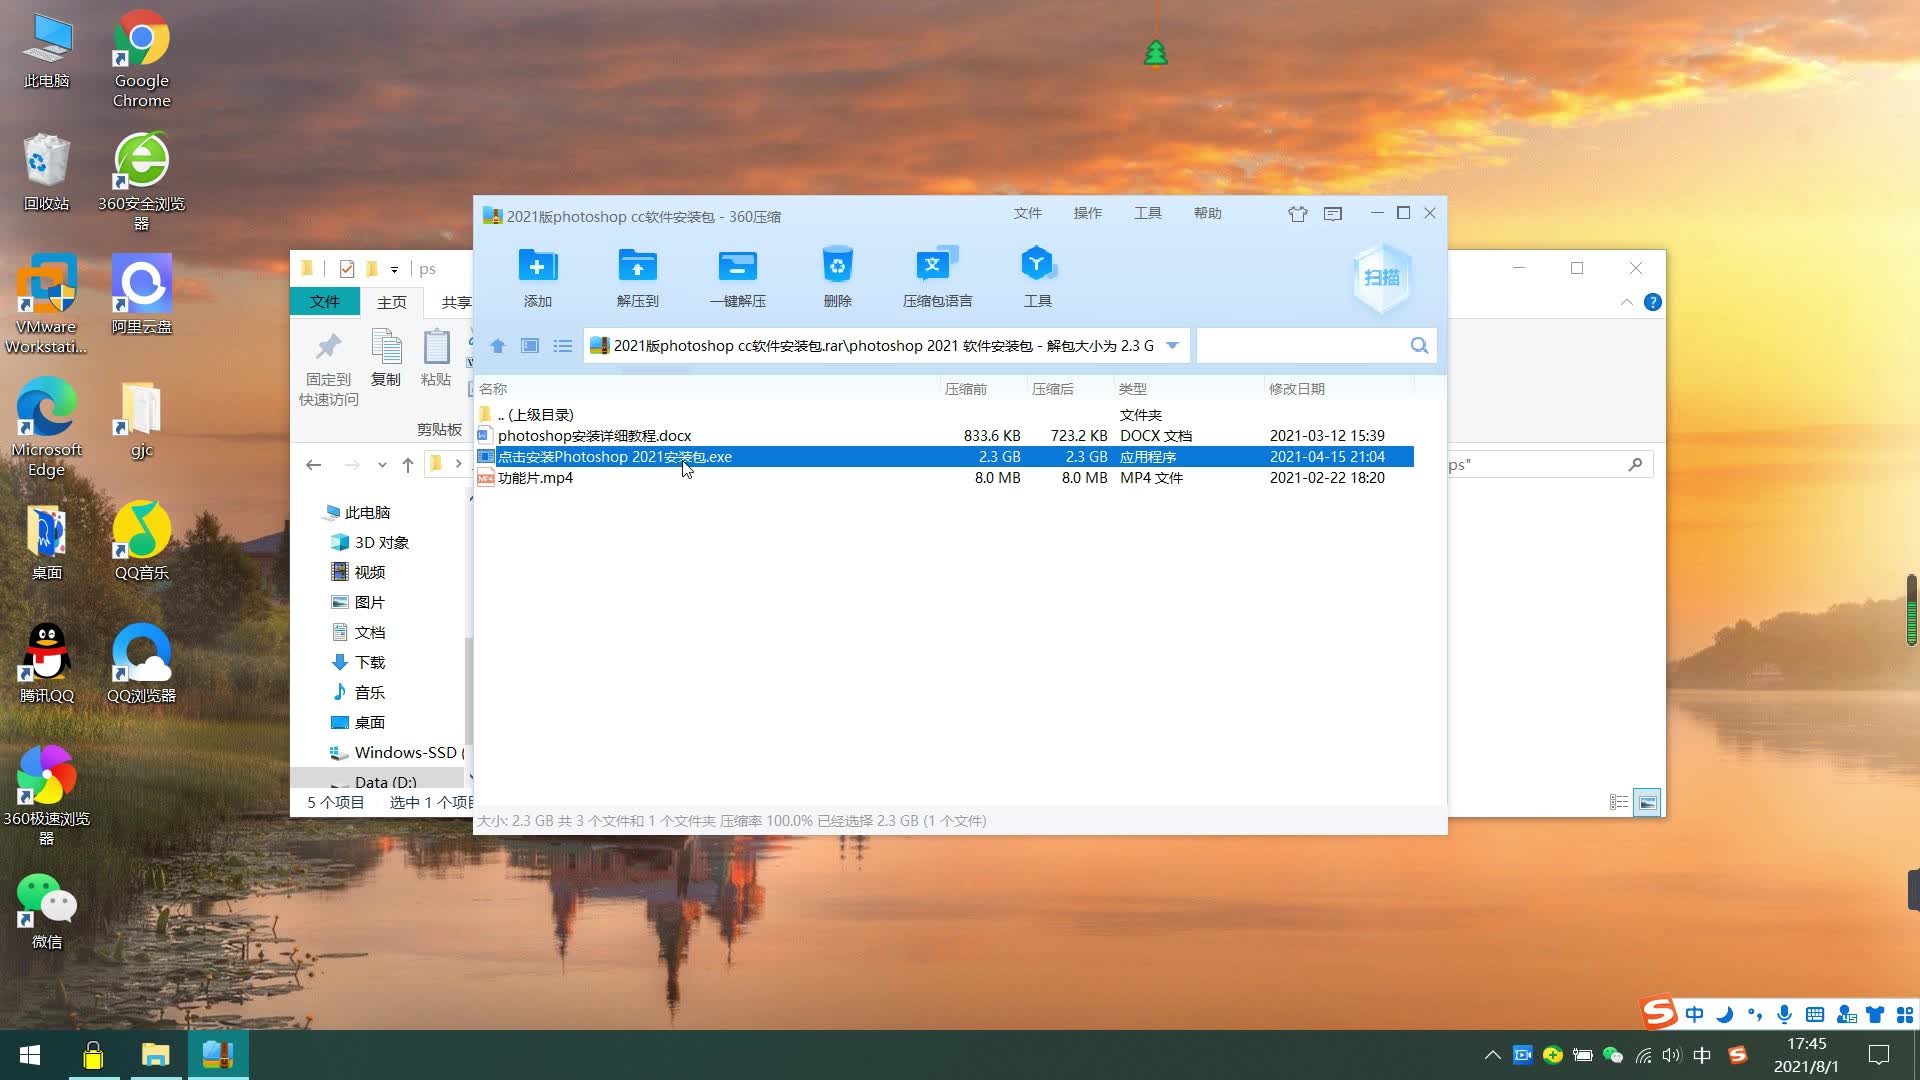This screenshot has width=1920, height=1080.
Task: Select the 回收站 recycle bin icon
Action: [x=46, y=172]
